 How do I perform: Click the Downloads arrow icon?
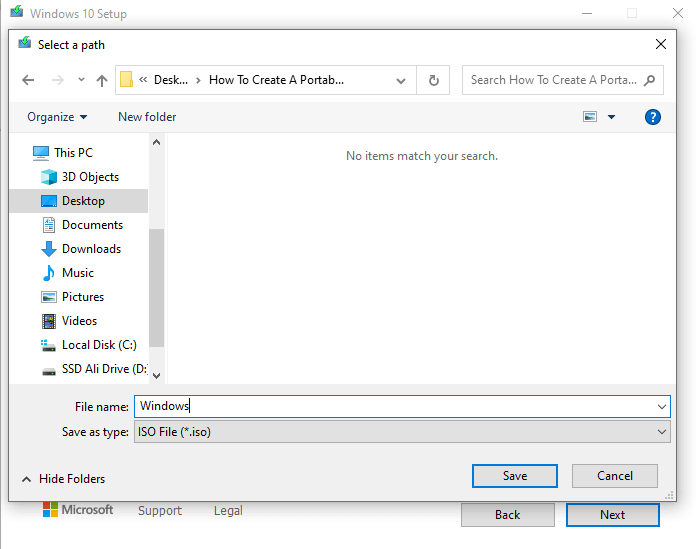pos(49,249)
